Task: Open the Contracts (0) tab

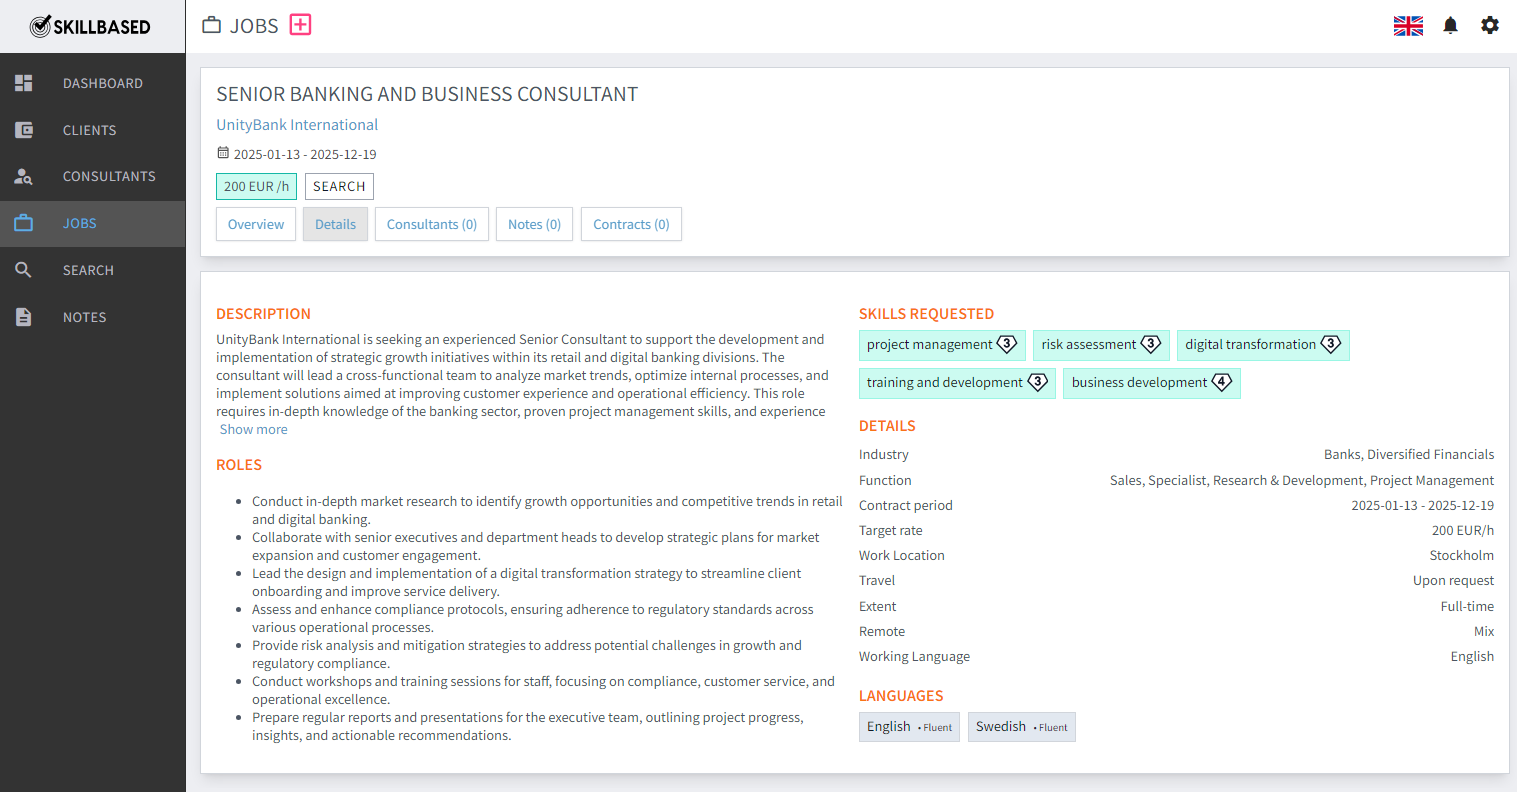Action: pos(631,225)
